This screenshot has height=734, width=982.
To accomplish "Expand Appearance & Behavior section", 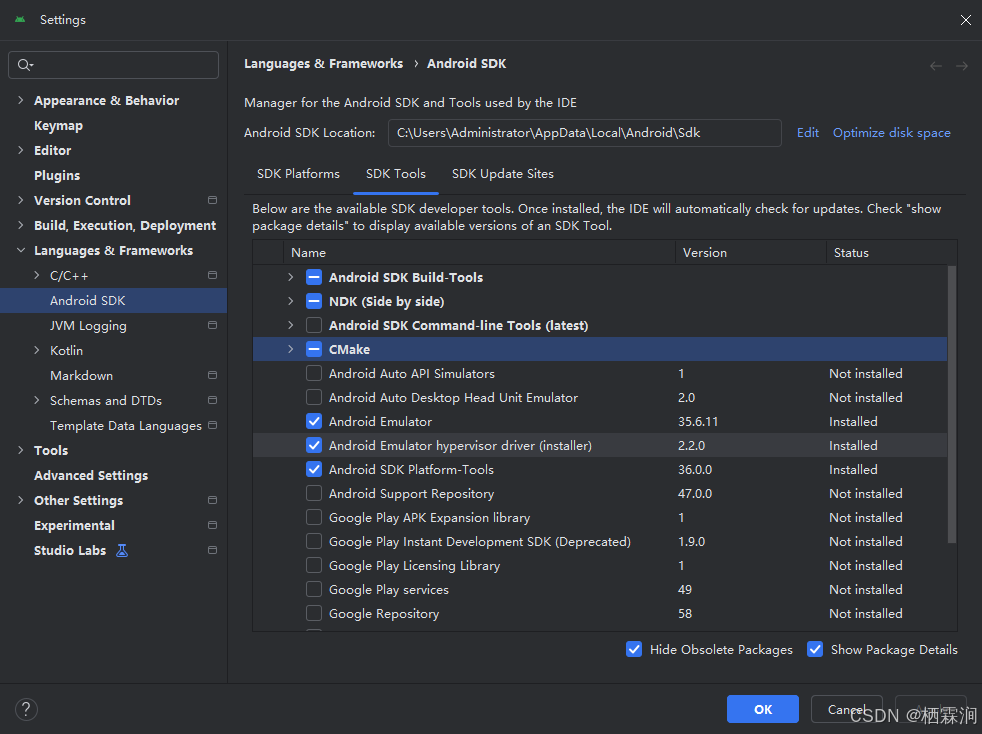I will (x=21, y=100).
